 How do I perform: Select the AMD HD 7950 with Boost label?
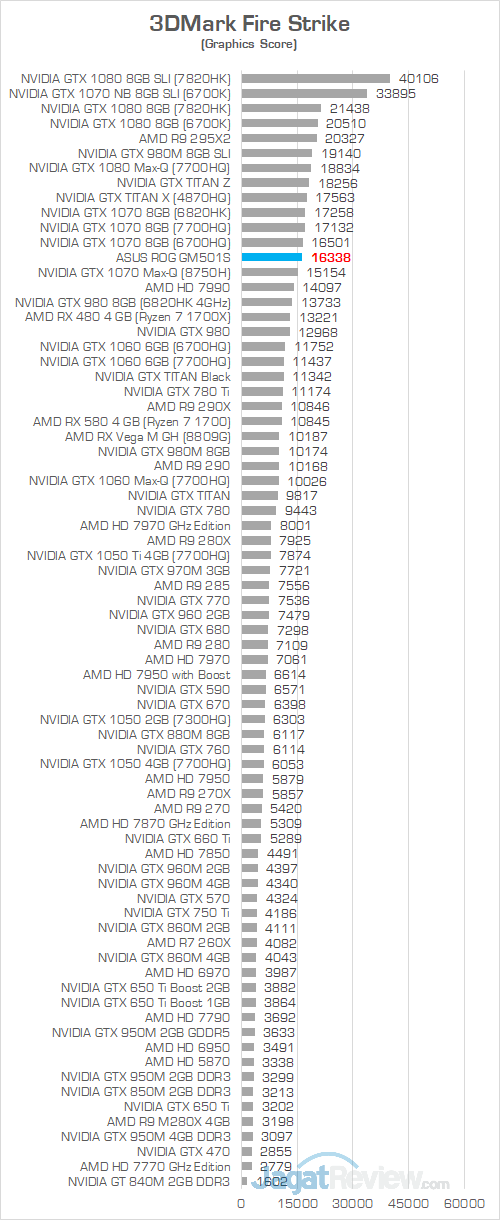coord(157,674)
